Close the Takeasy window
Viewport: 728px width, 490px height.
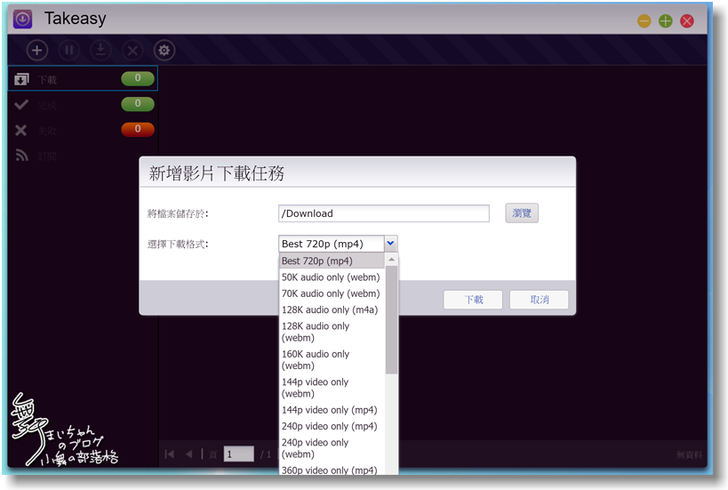(687, 21)
